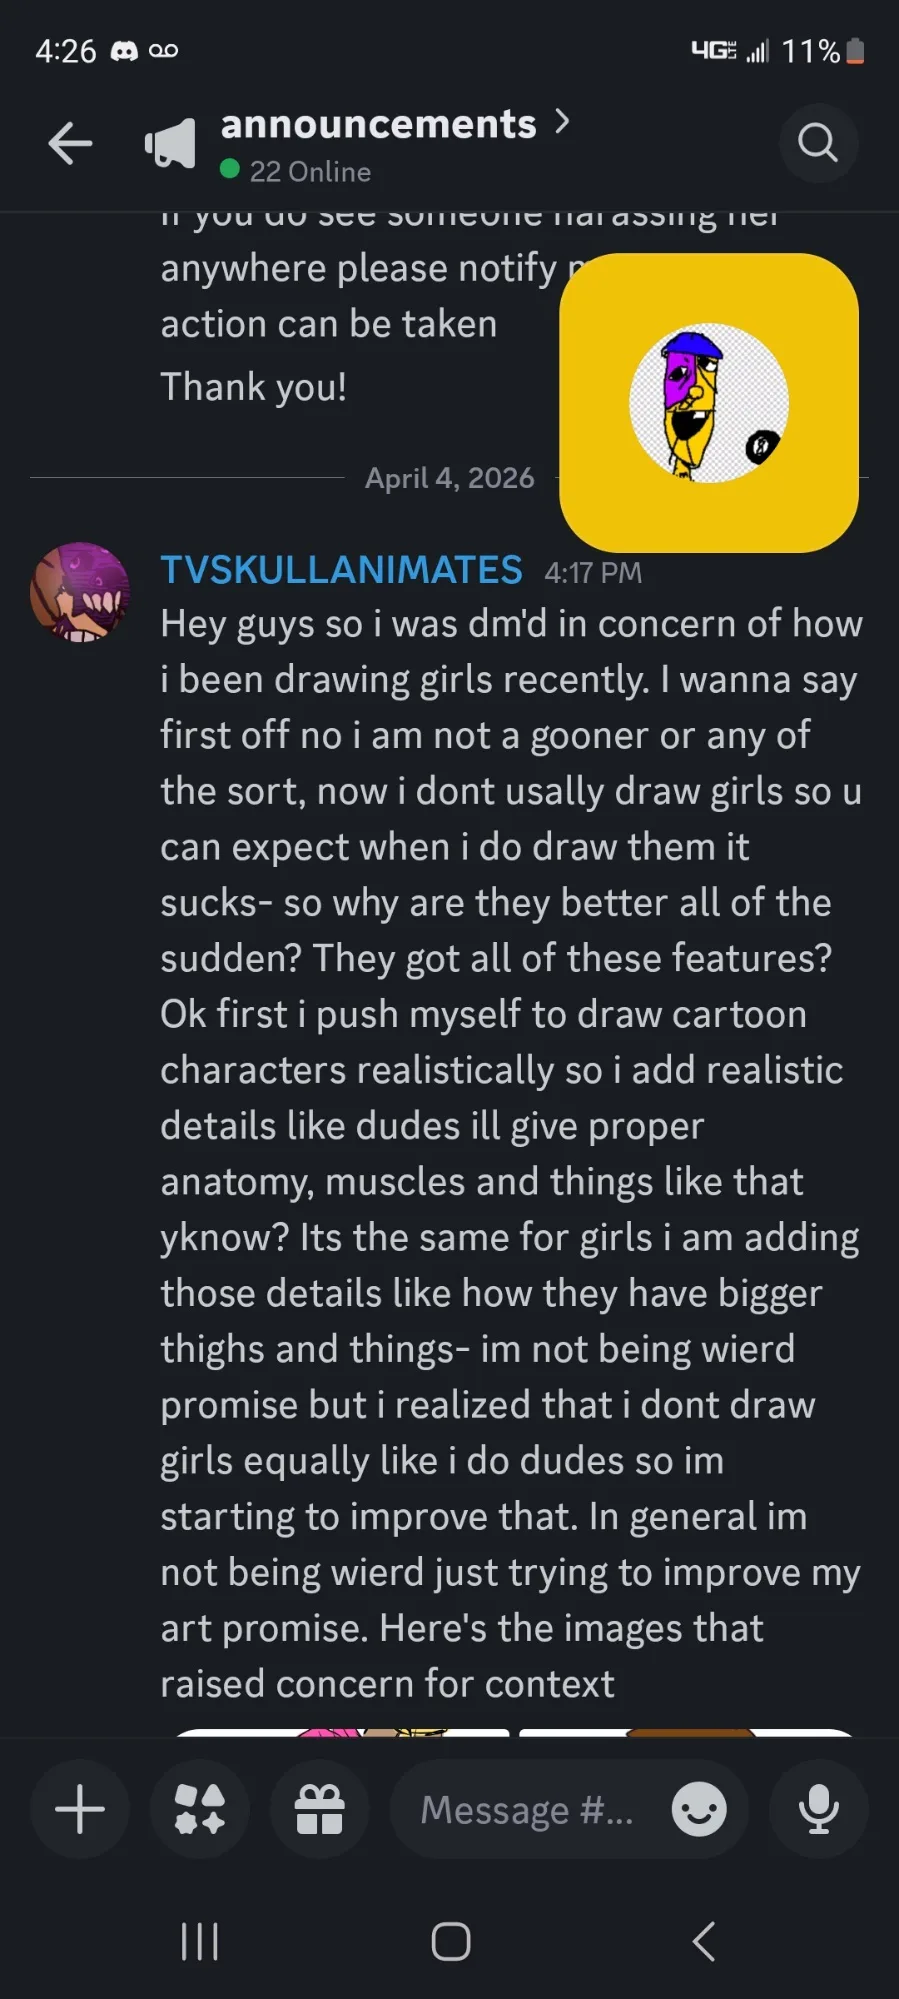Open the first attached image preview
Image resolution: width=899 pixels, height=1999 pixels.
342,1732
